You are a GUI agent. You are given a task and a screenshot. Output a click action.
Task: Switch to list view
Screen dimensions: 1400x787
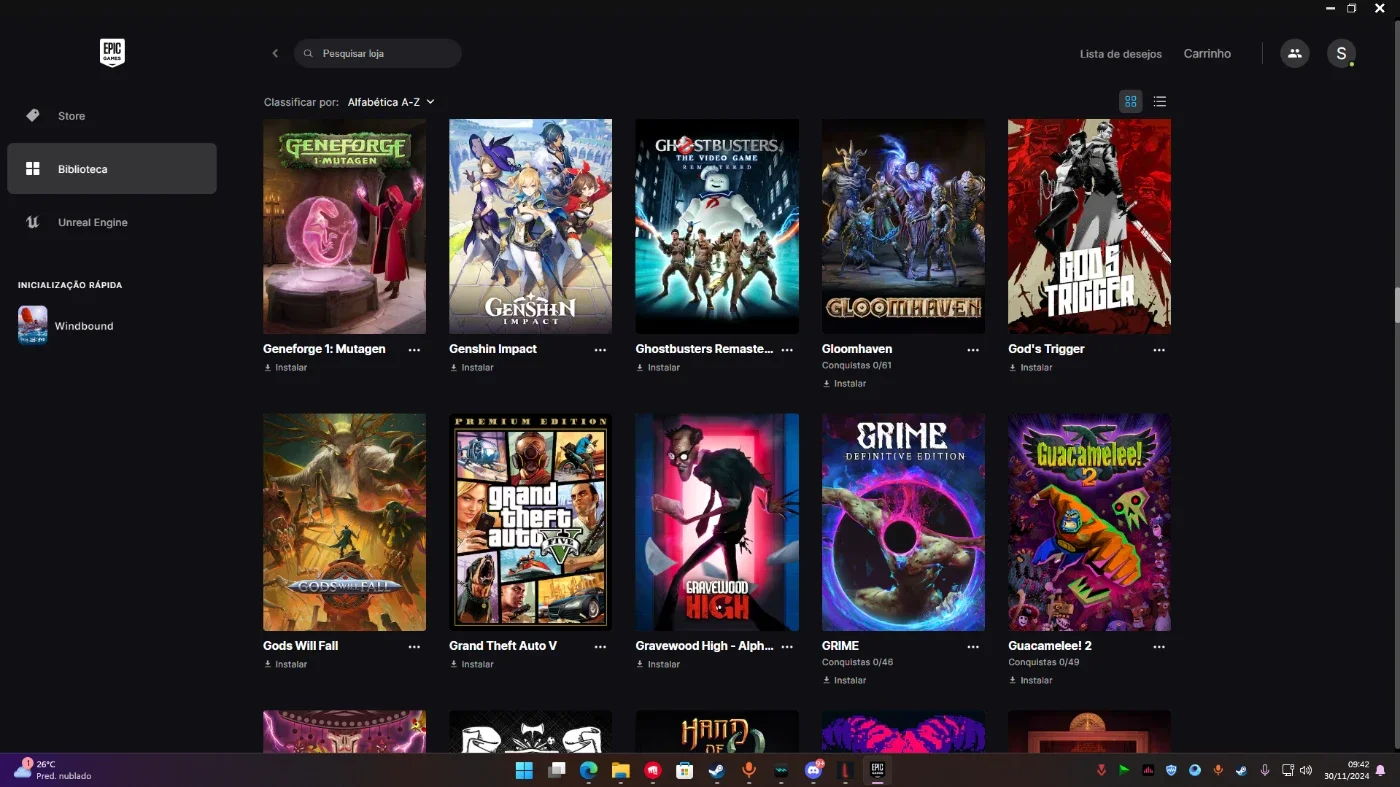click(x=1160, y=101)
